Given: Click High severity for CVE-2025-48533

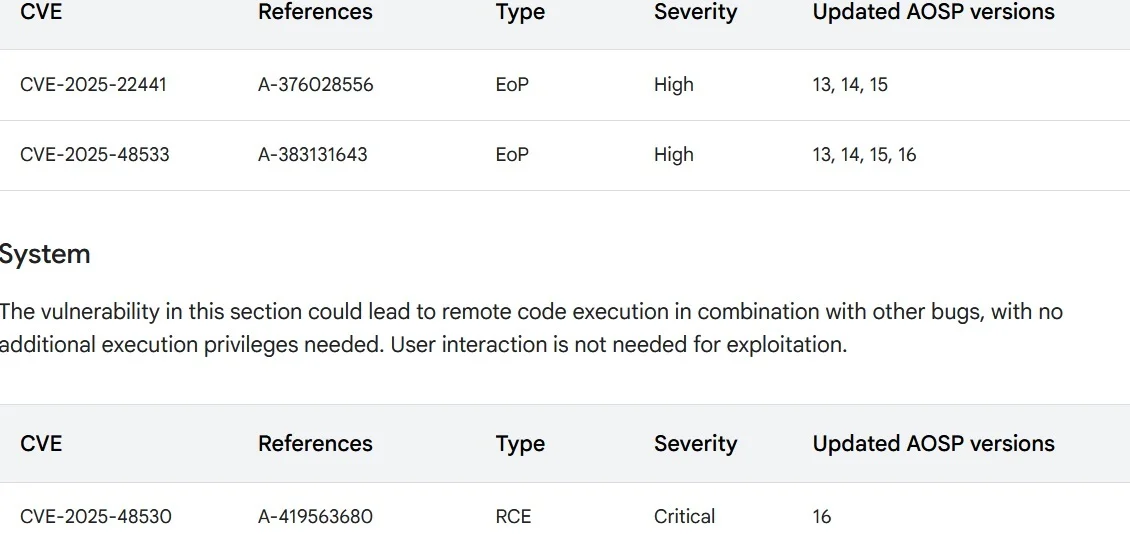Looking at the screenshot, I should (673, 155).
